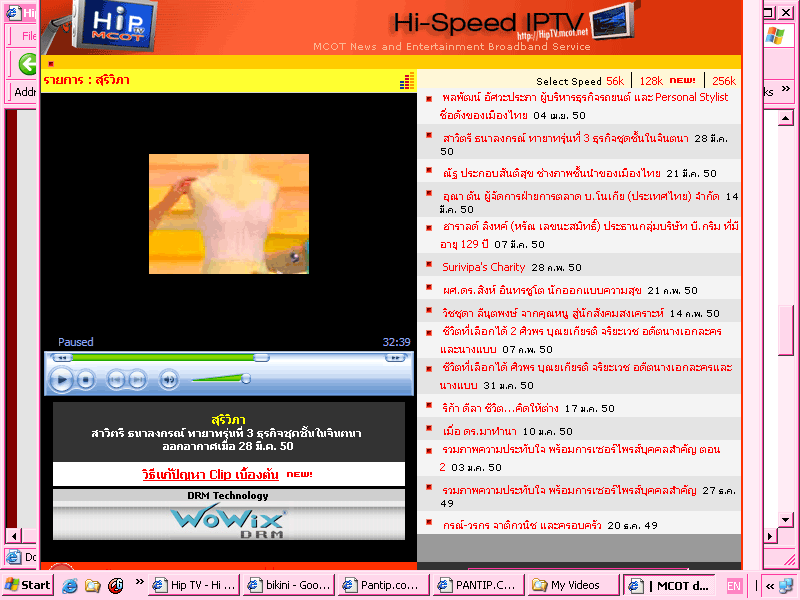The image size is (800, 600).
Task: Click the fast-forward button on seek bar
Action: 395,358
